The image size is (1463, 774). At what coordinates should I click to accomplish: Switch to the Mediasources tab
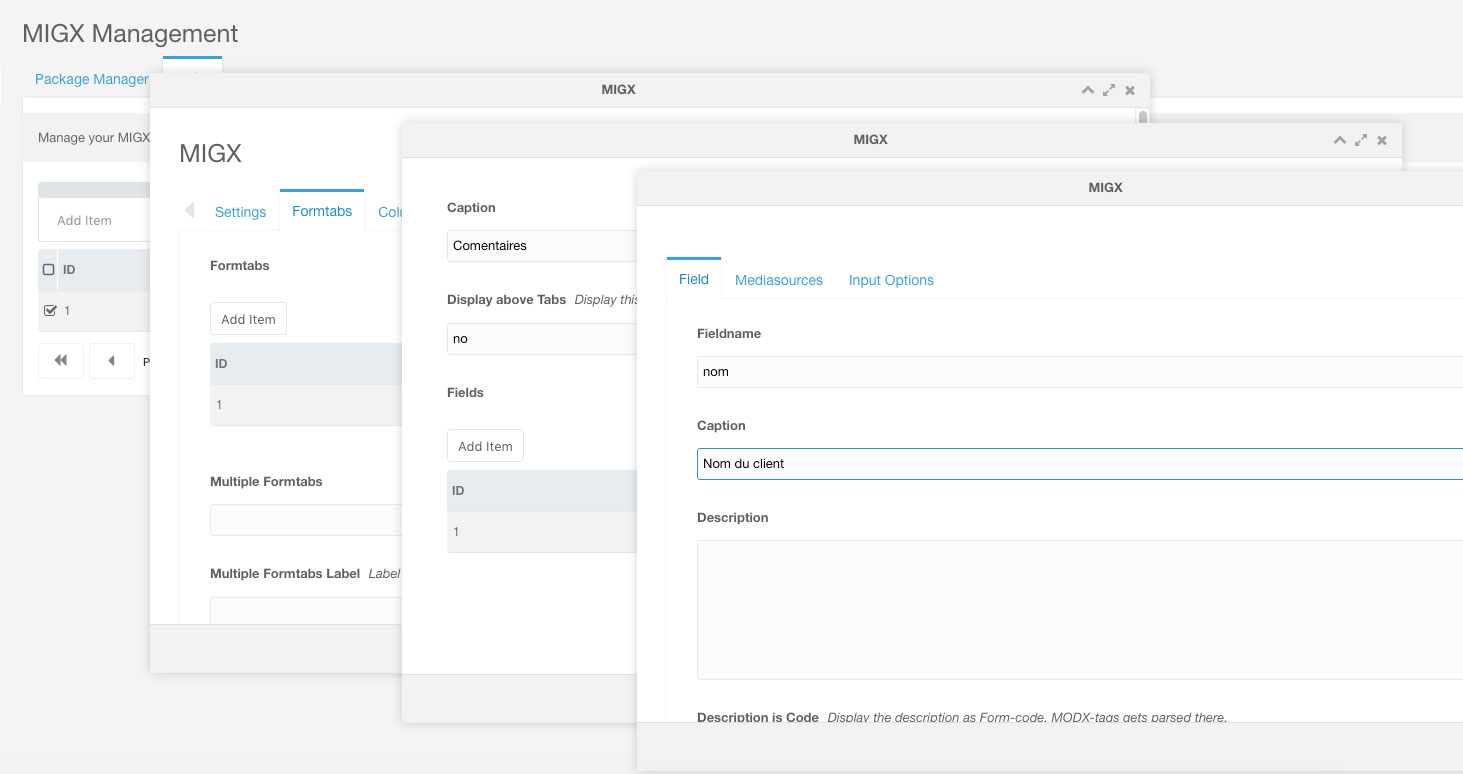(779, 280)
